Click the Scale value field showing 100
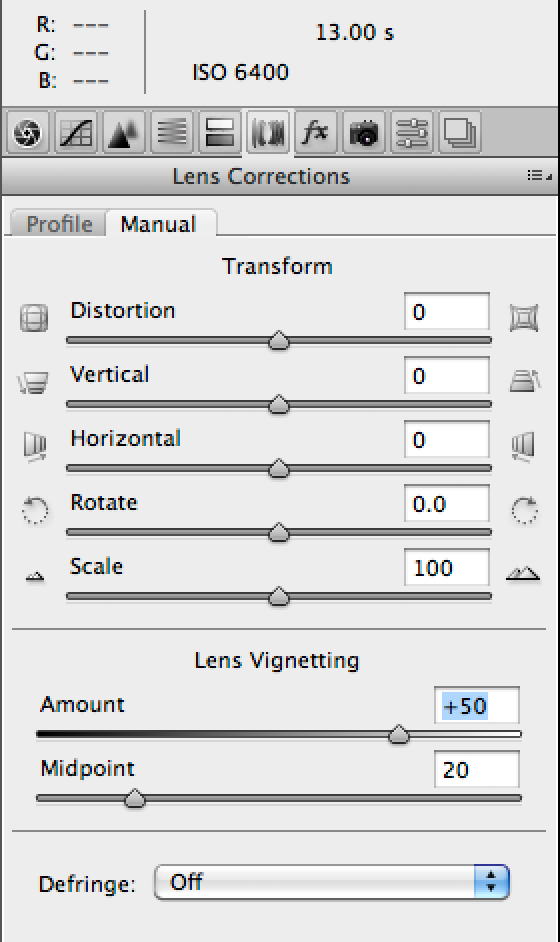This screenshot has height=942, width=560. 447,568
